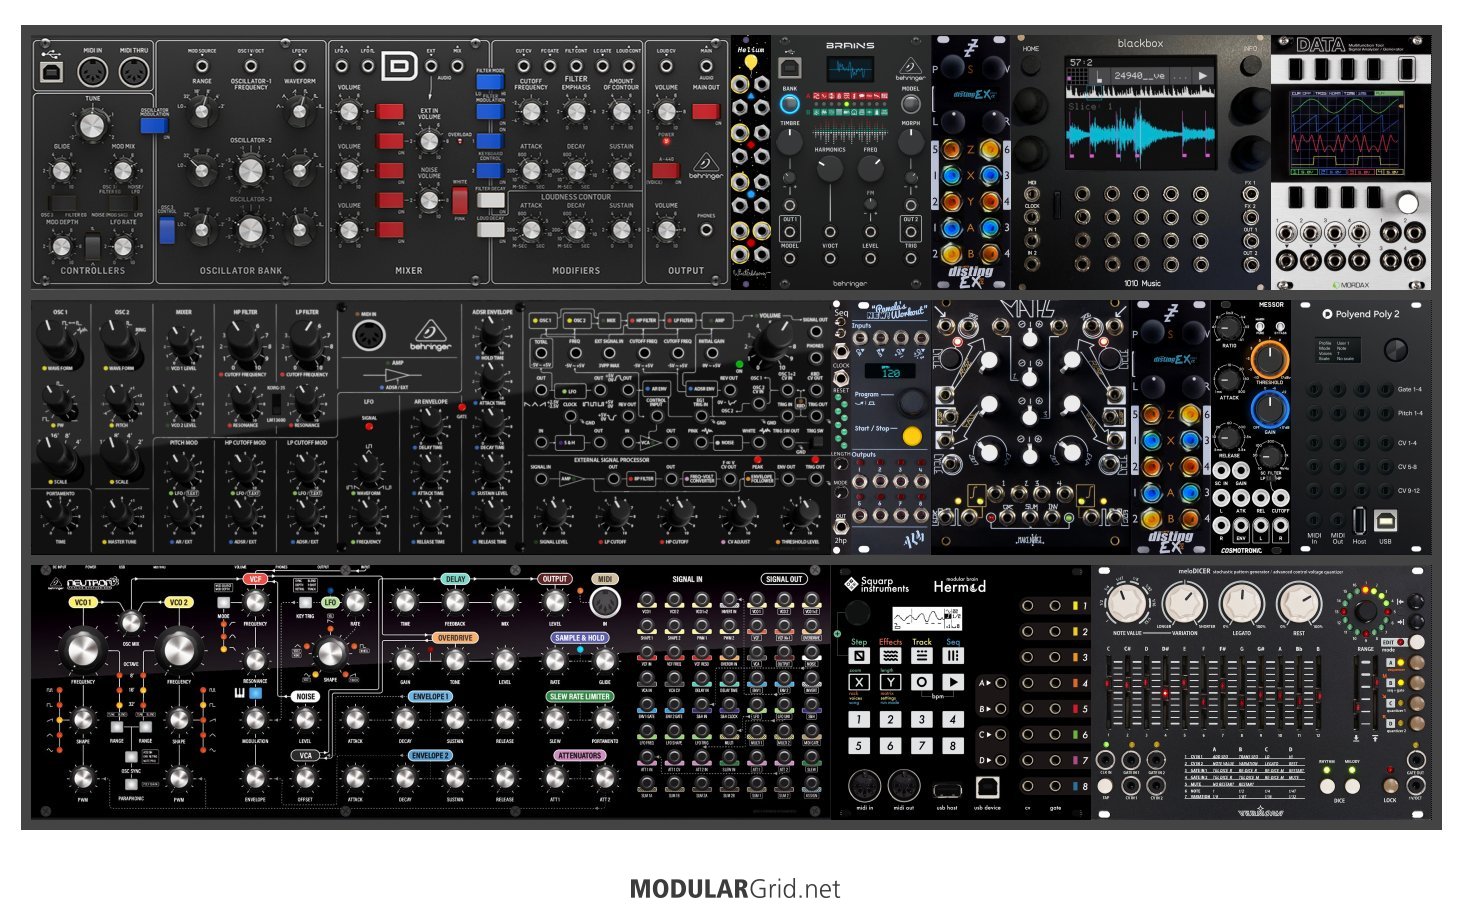
Task: Toggle the White/Pink noise switch
Action: 460,200
